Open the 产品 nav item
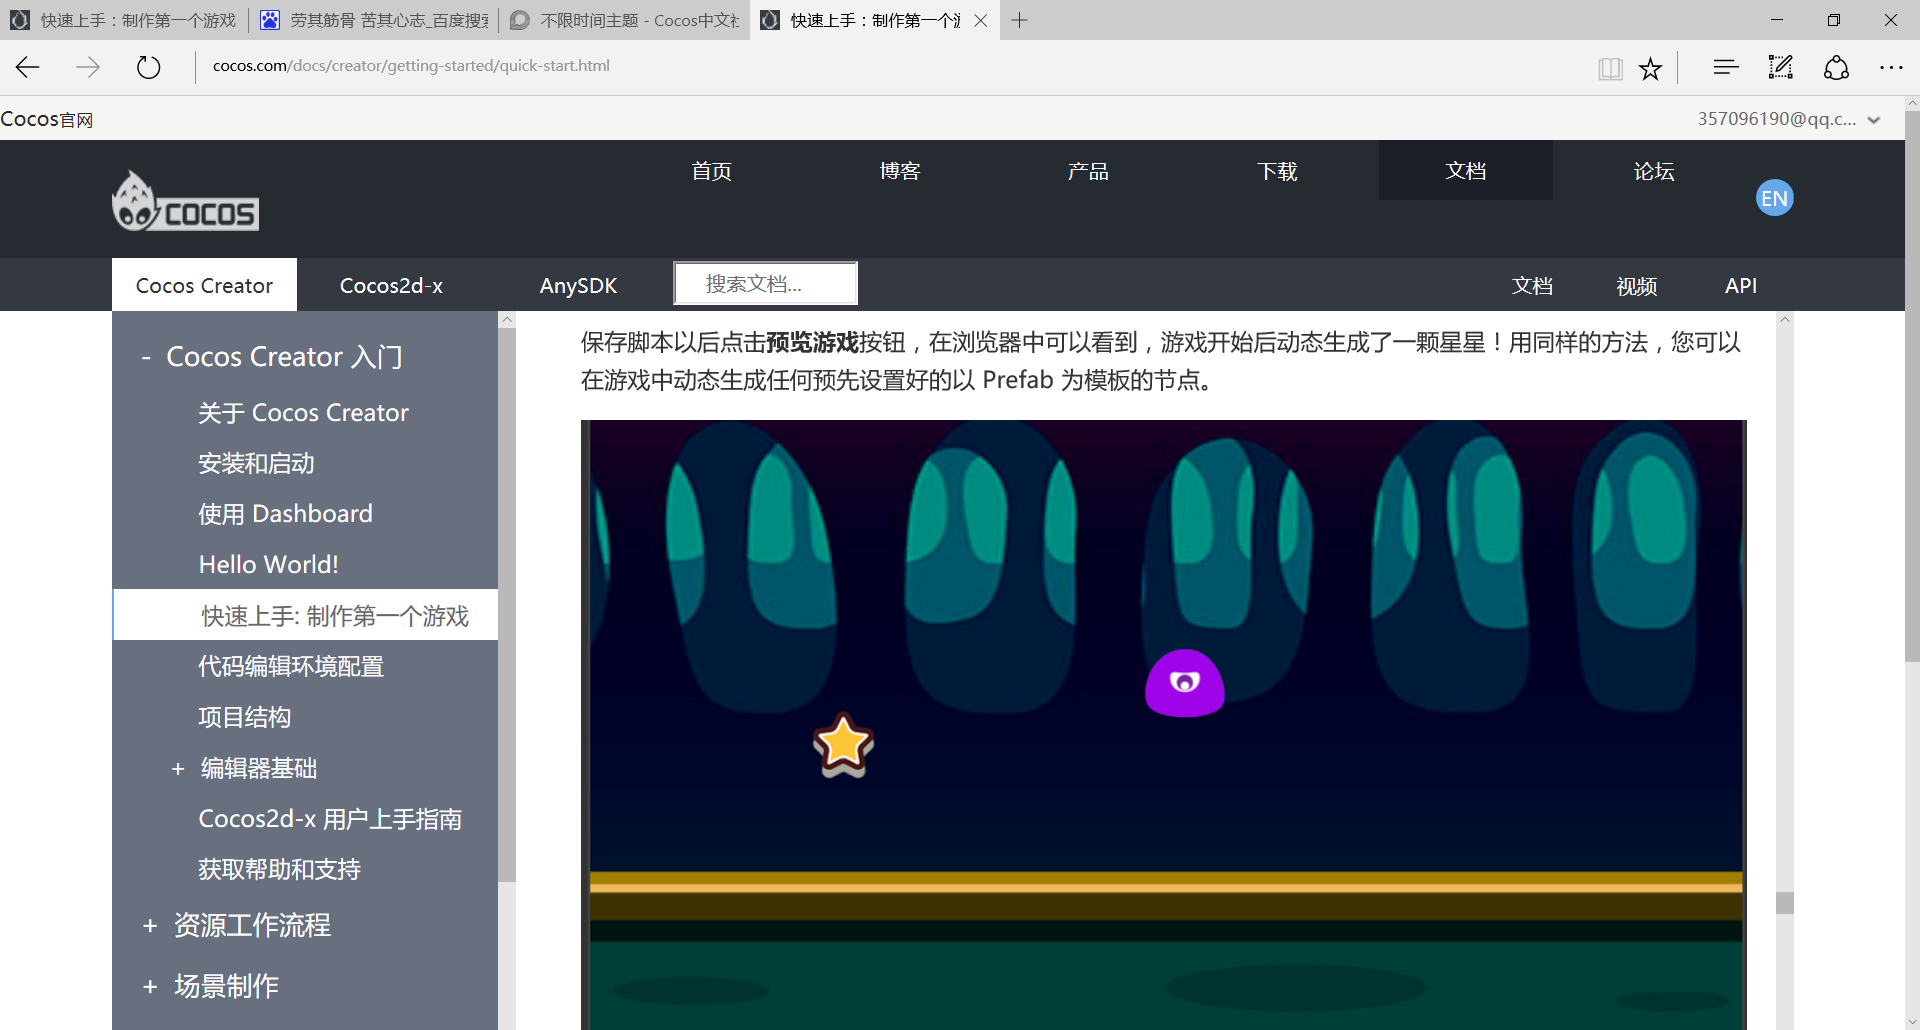The width and height of the screenshot is (1920, 1030). [1088, 171]
